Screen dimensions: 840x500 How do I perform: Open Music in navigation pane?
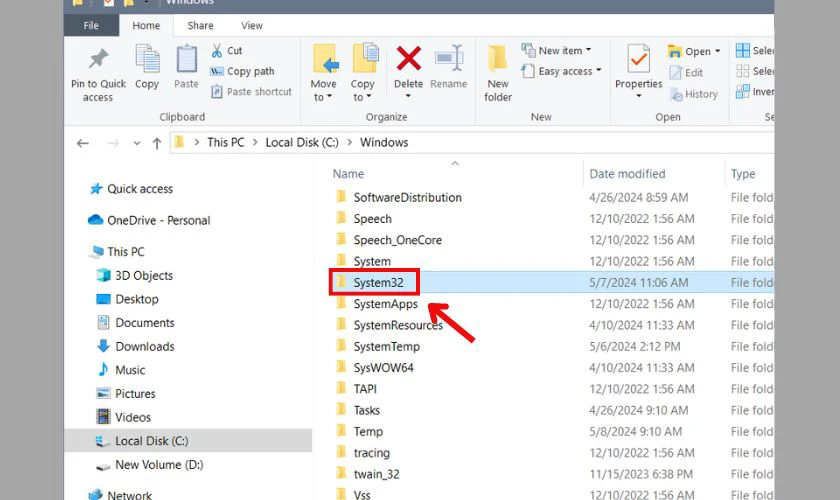121,370
